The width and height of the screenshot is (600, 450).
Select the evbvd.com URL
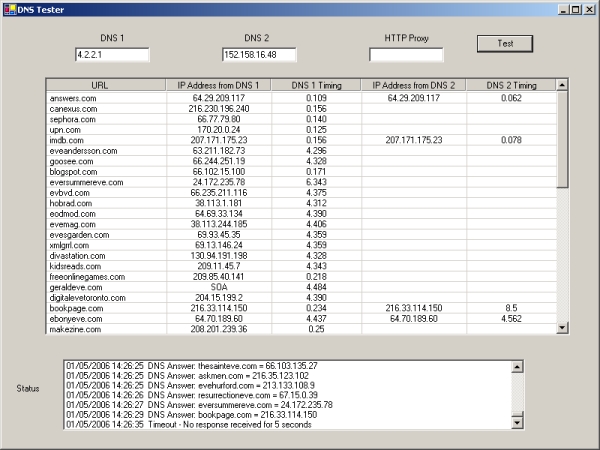point(69,193)
